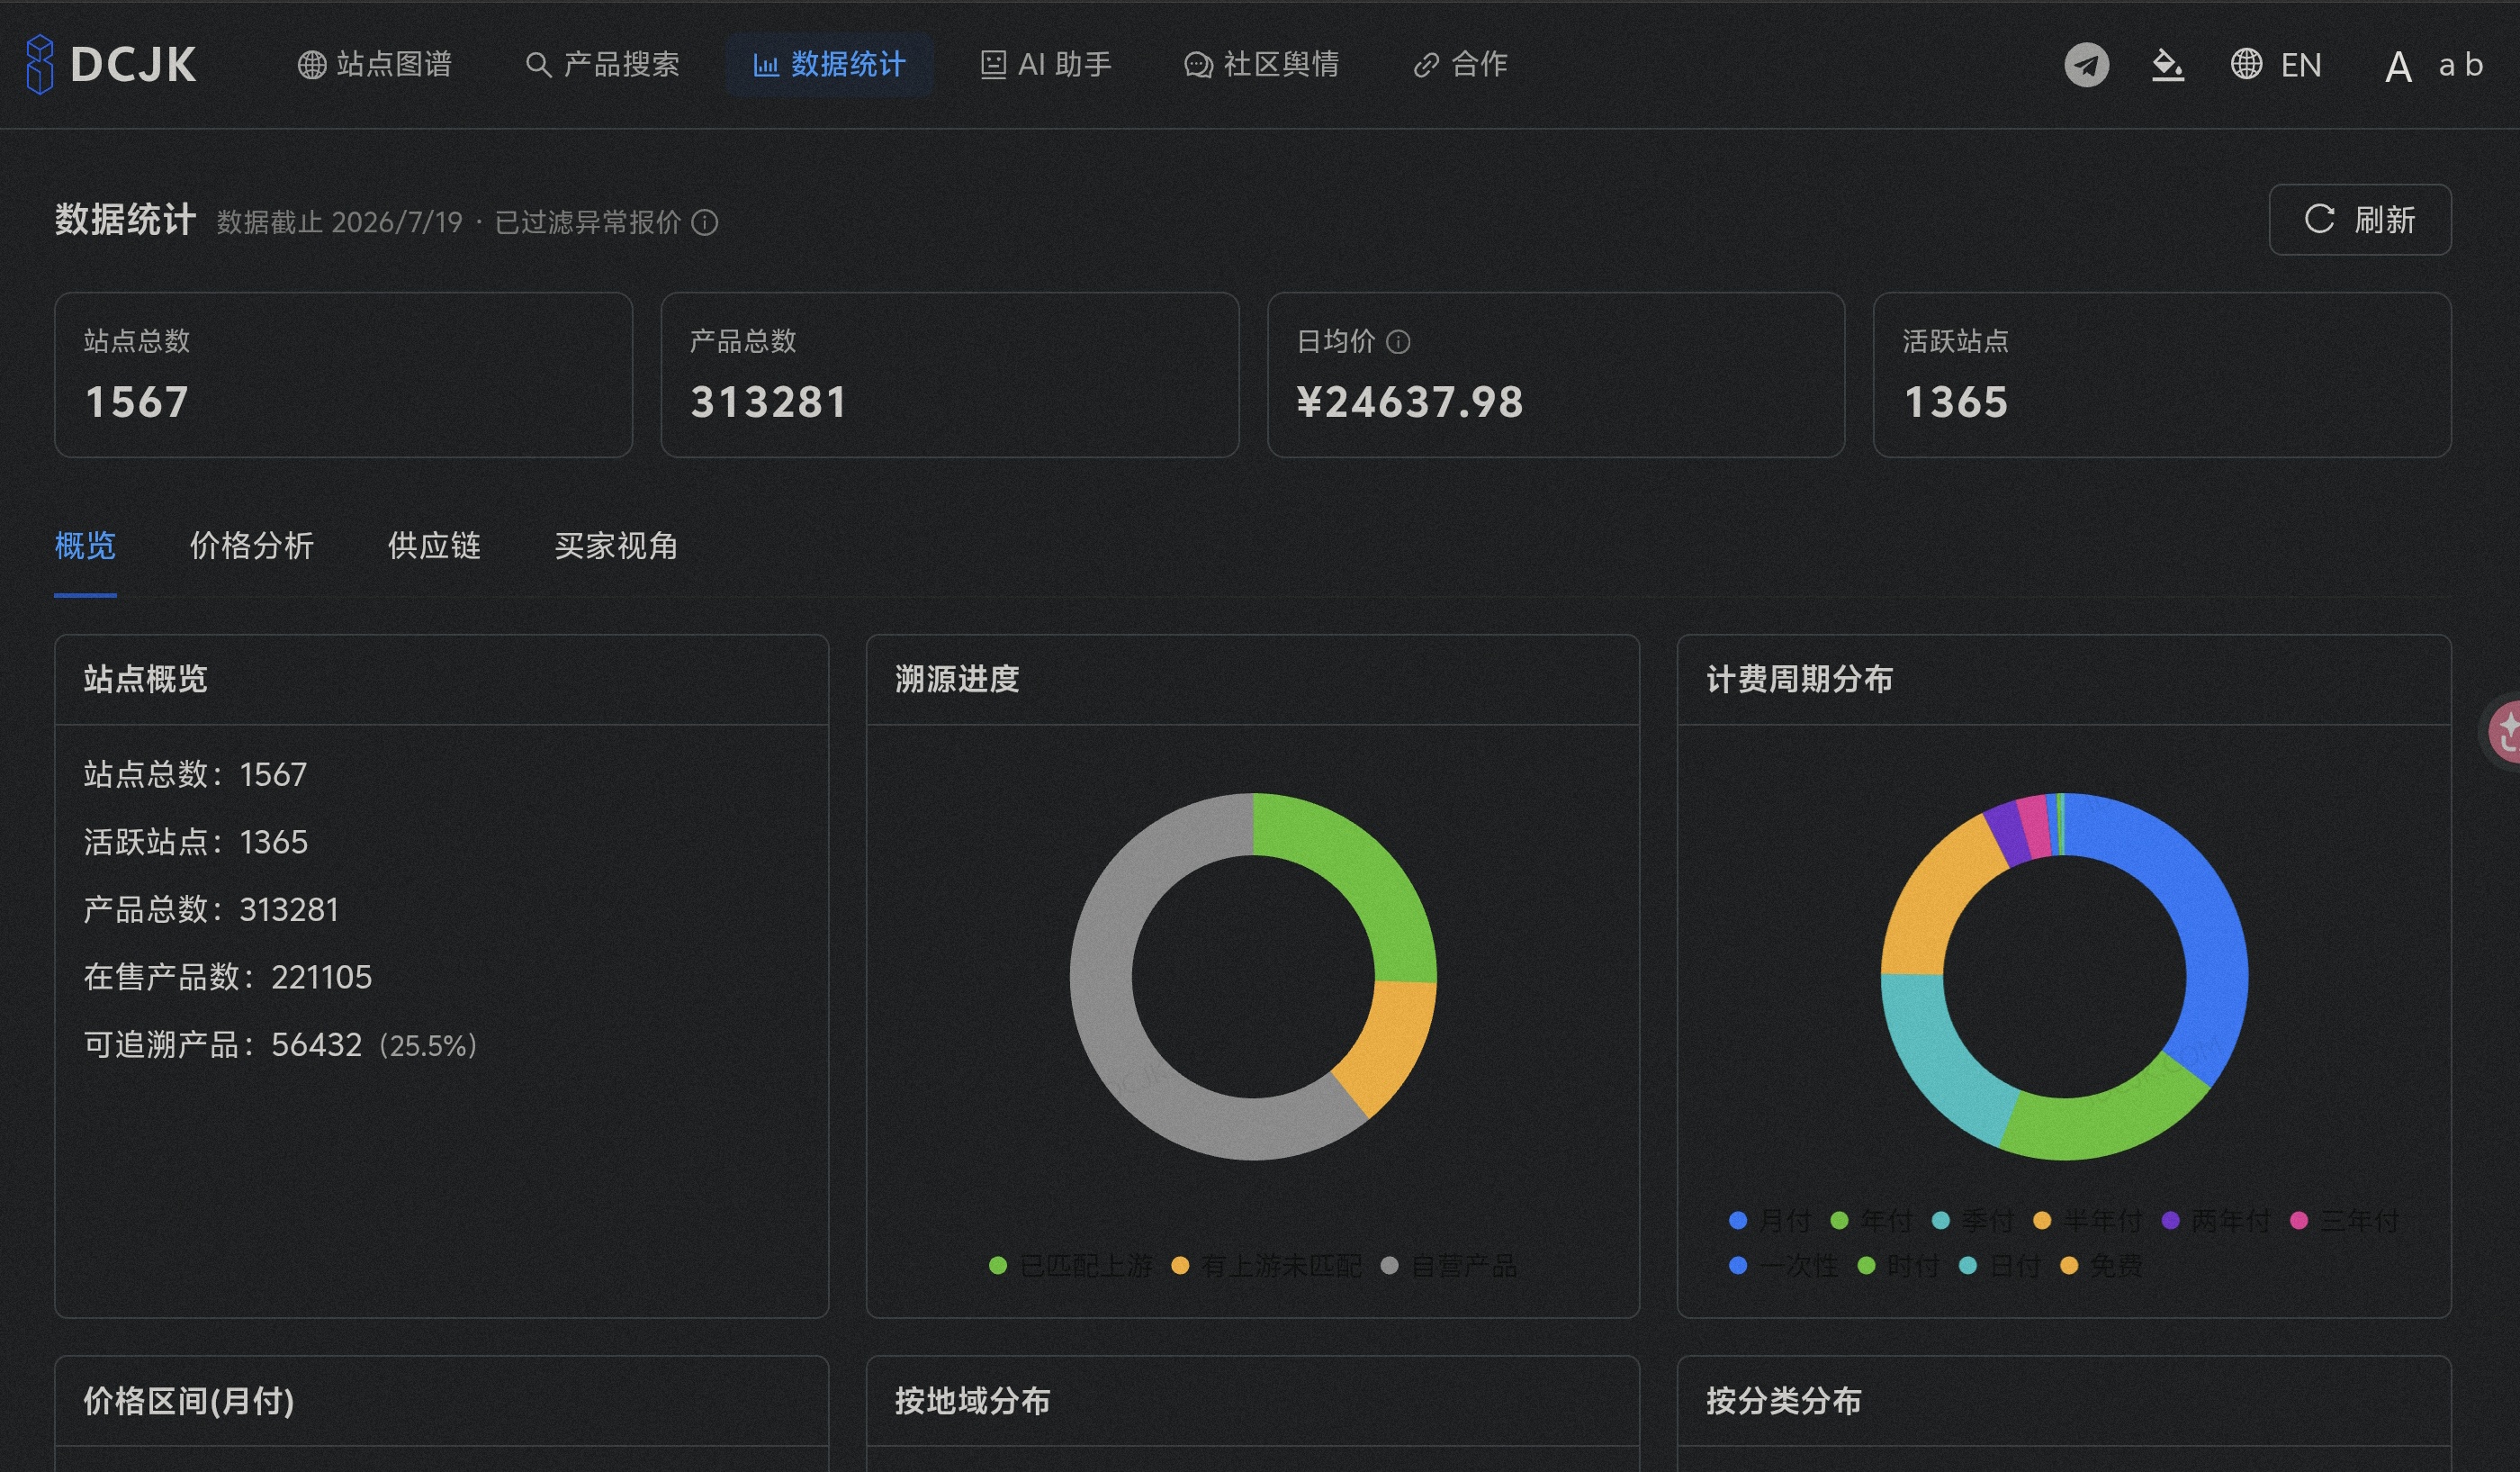
Task: Open the 社区舆情 nav item
Action: click(x=1261, y=64)
